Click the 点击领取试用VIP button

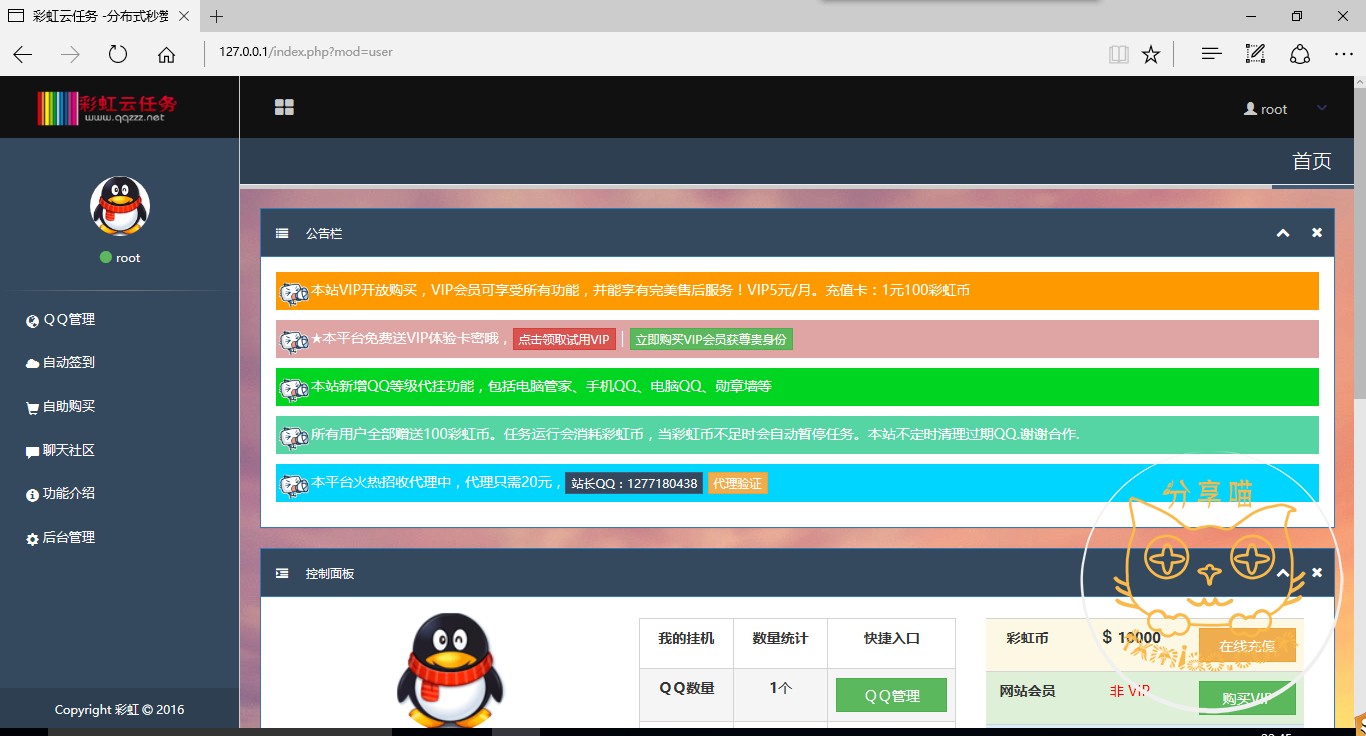point(564,339)
